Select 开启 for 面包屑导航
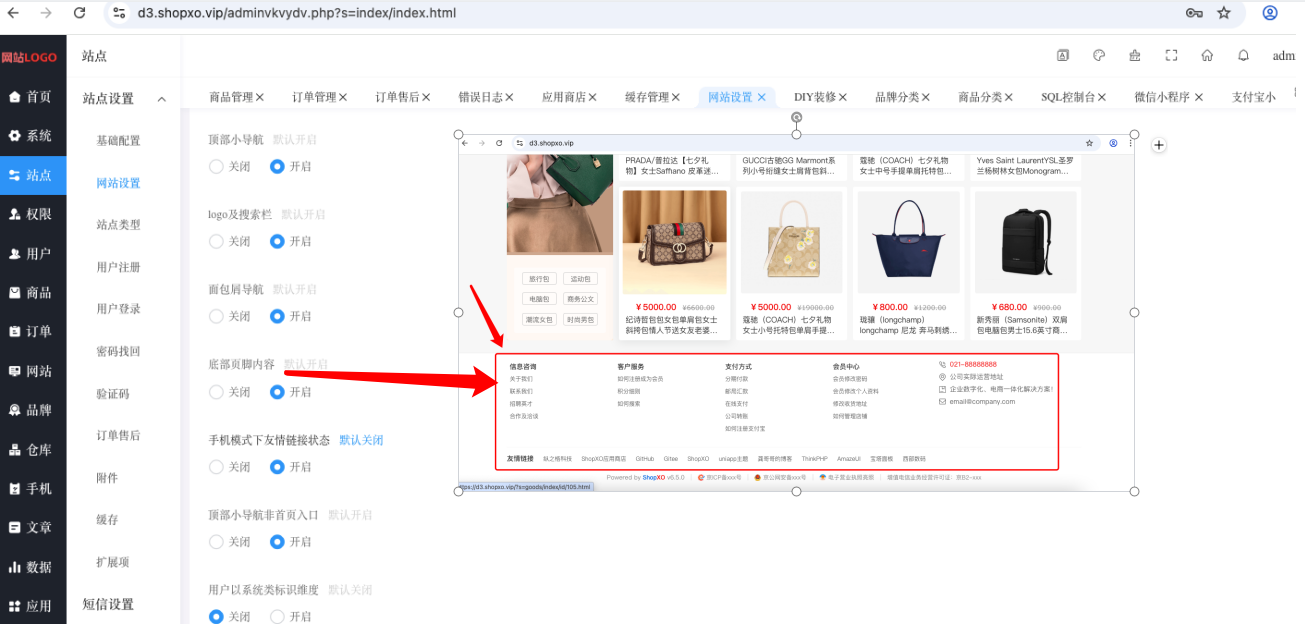 (x=291, y=316)
